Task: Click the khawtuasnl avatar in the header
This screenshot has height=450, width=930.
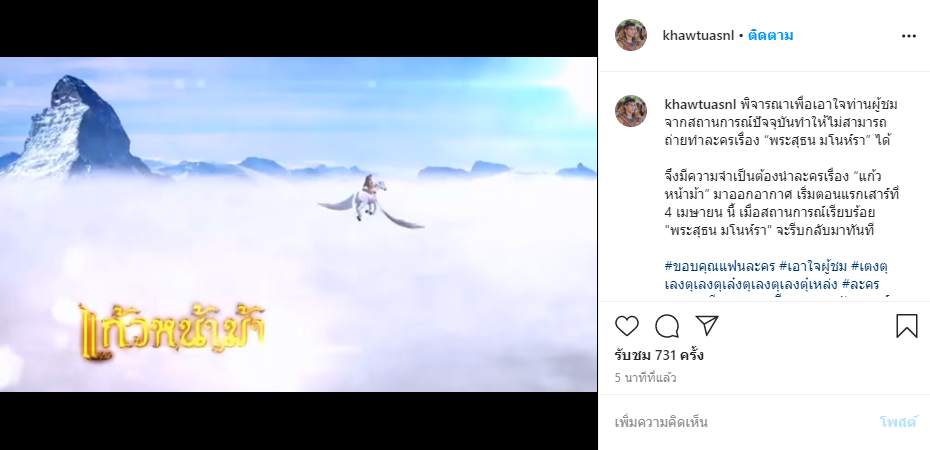Action: pos(631,35)
